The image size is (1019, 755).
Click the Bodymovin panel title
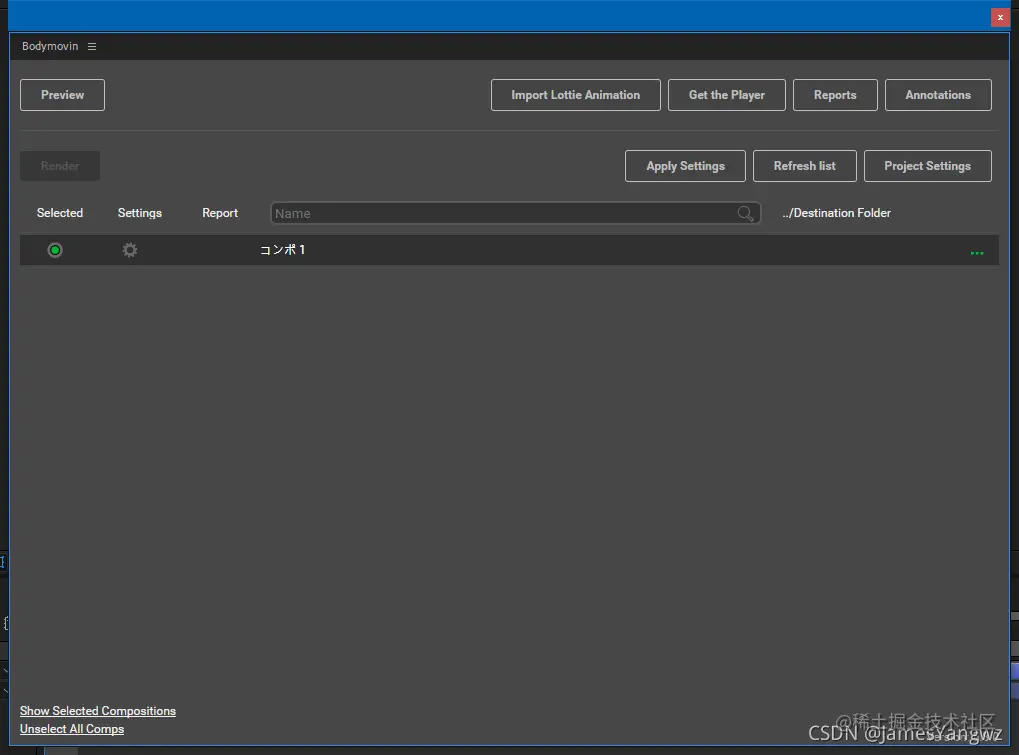tap(50, 46)
